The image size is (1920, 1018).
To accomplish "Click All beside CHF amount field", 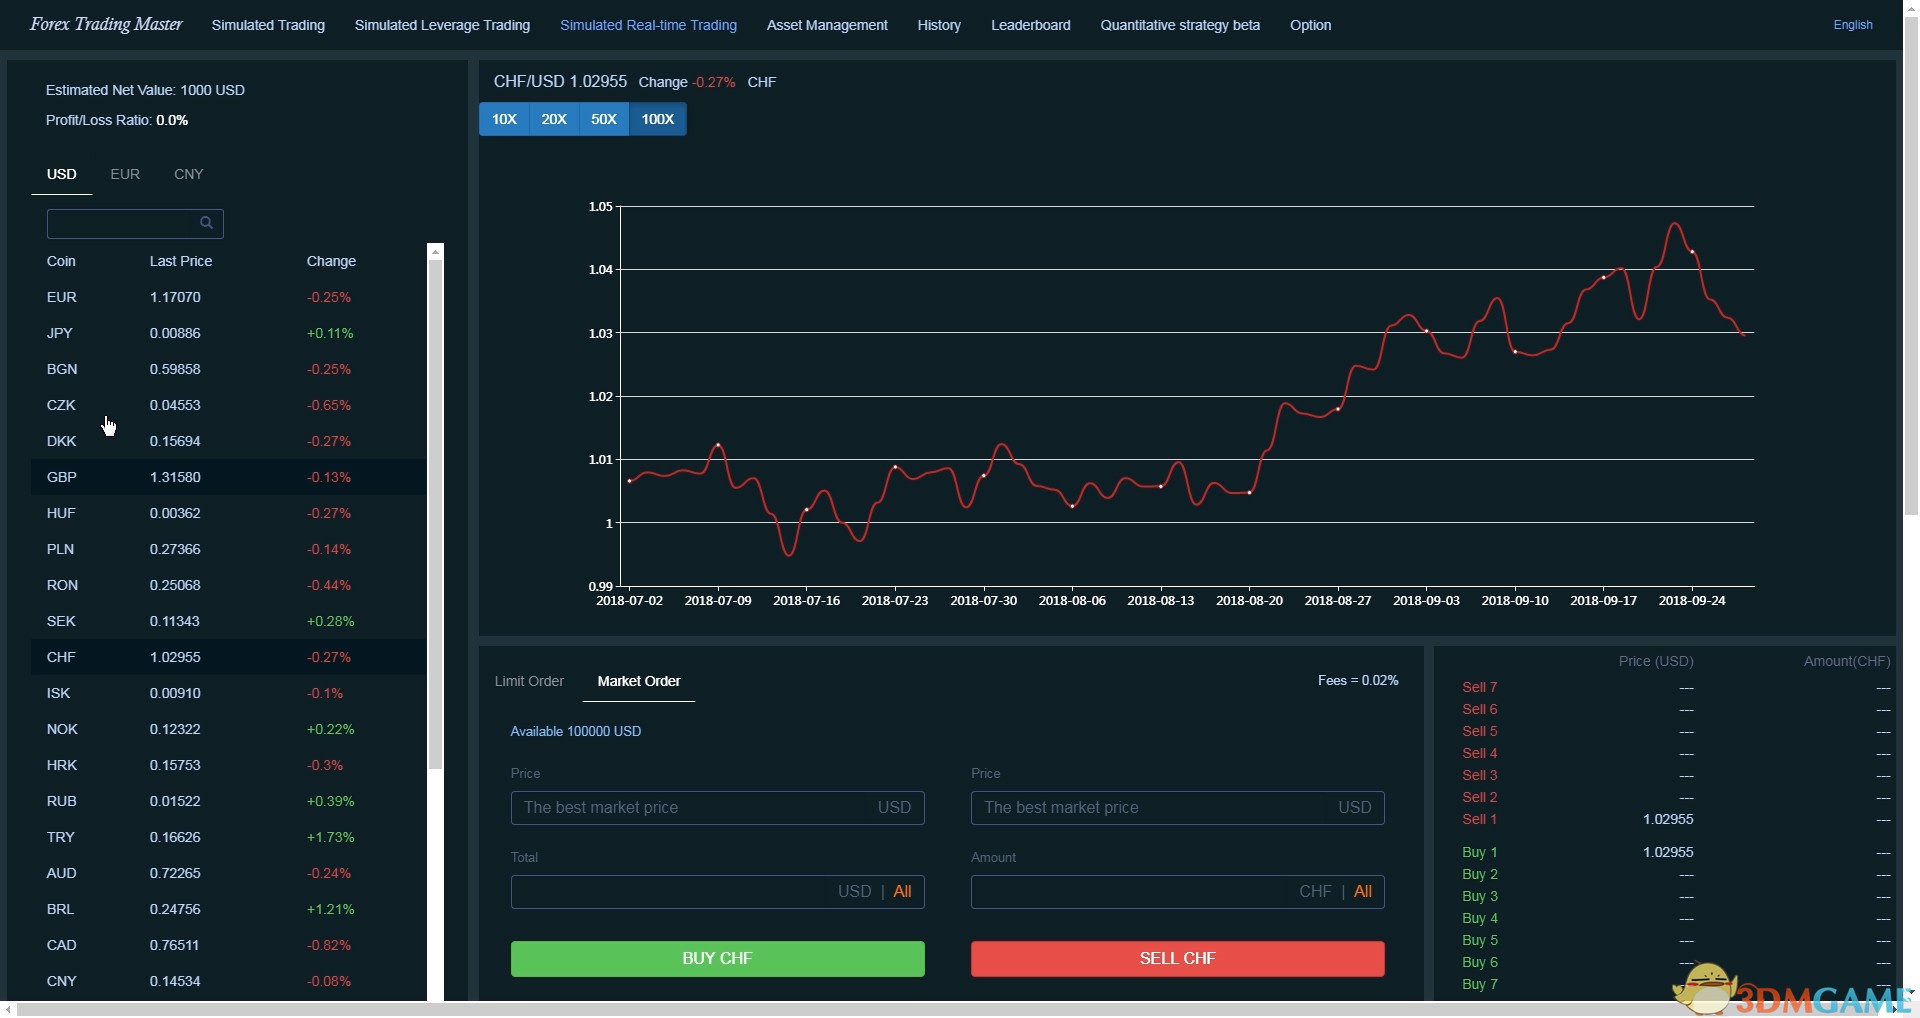I will (1362, 891).
